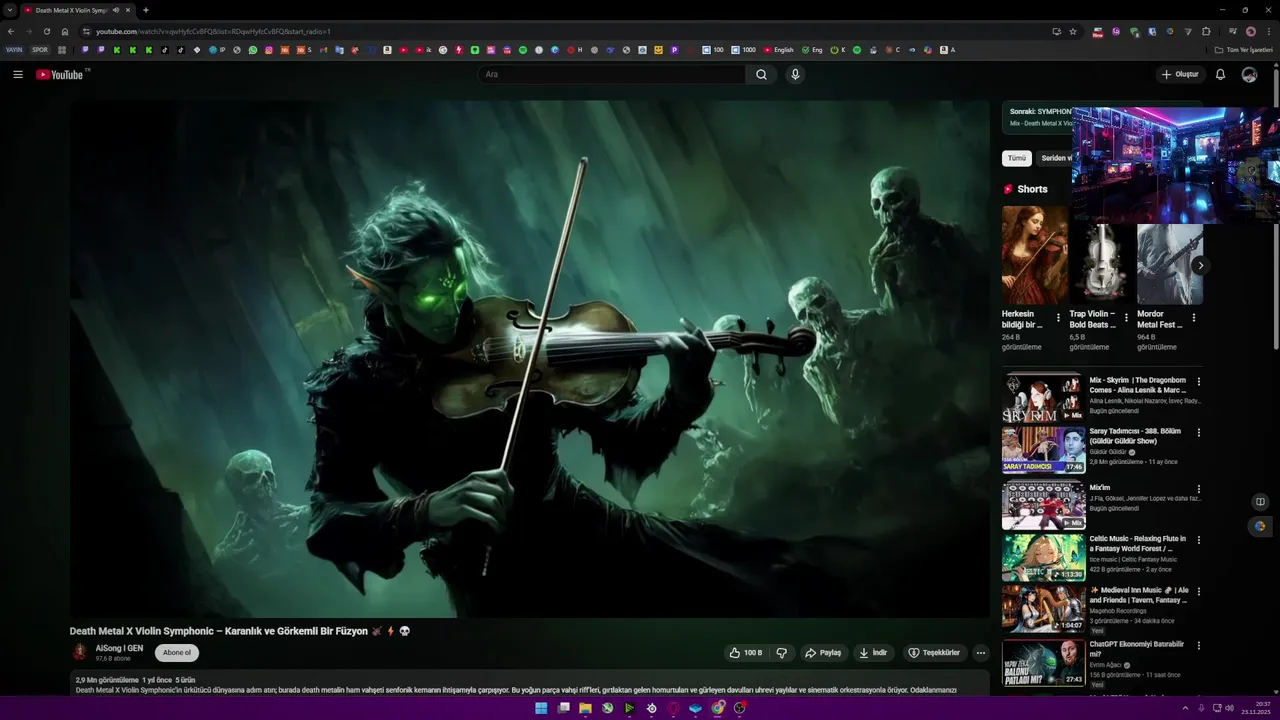
Task: Open a new browser tab
Action: [146, 10]
